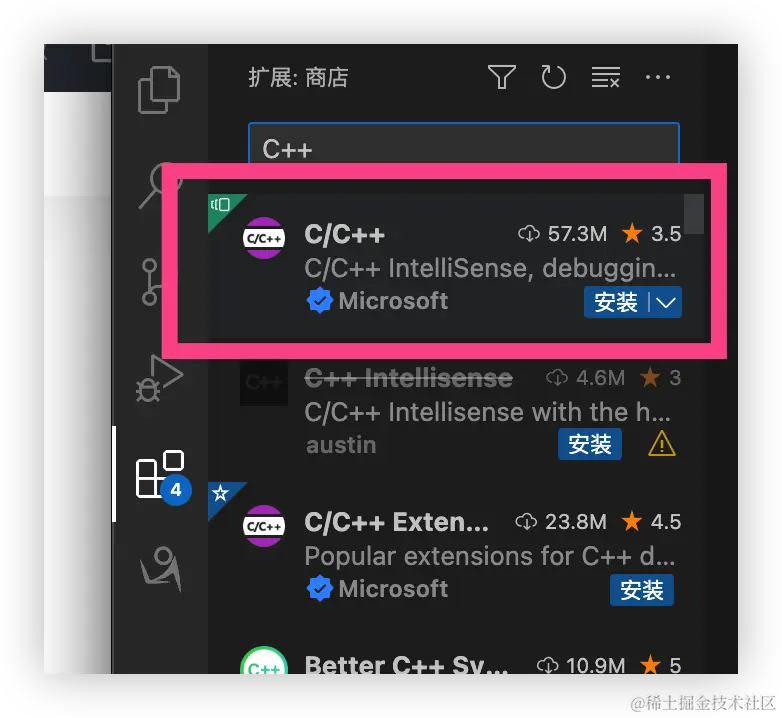Screen dimensions: 782x718
Task: Open Source Control branch icon
Action: [151, 282]
